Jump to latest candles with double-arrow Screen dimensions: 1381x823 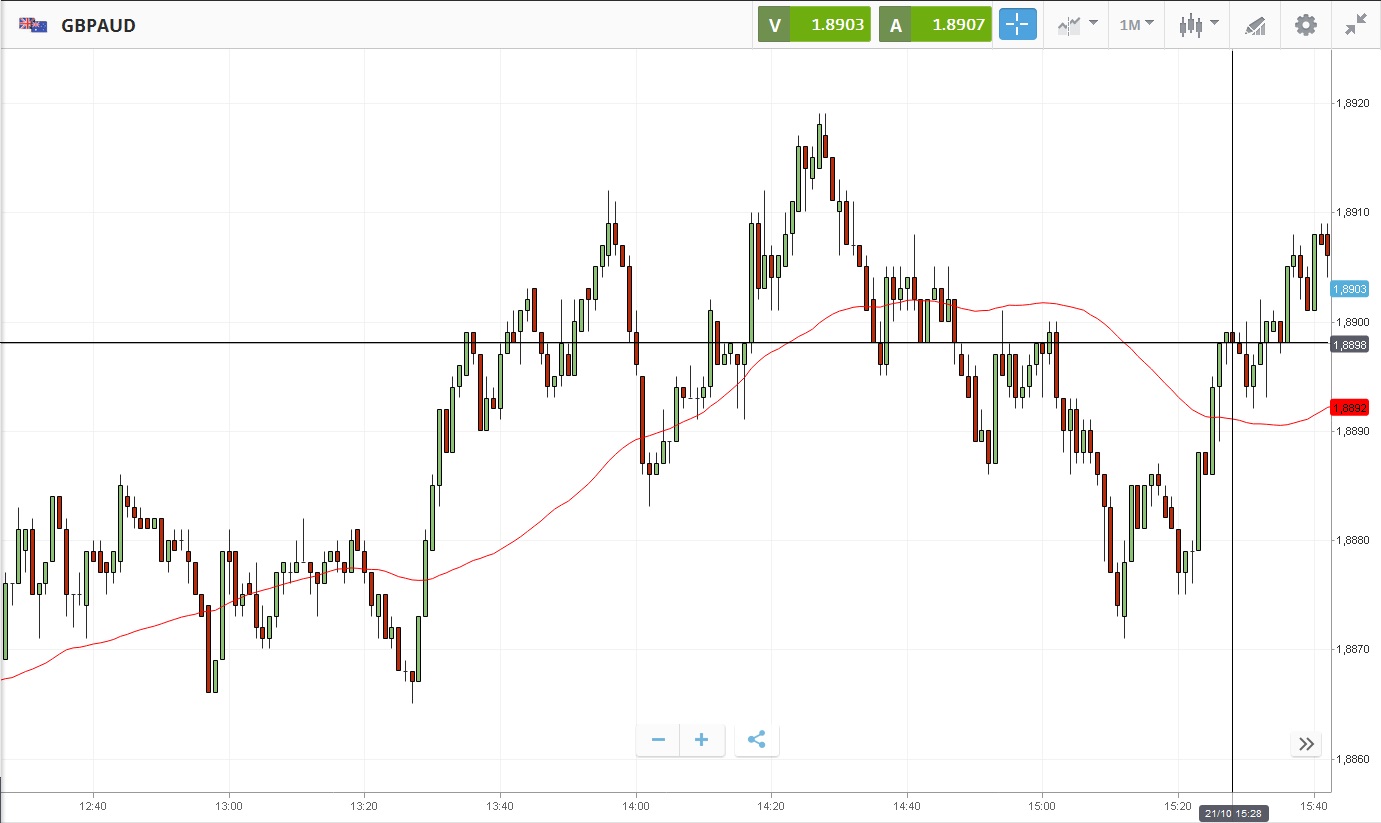1306,744
